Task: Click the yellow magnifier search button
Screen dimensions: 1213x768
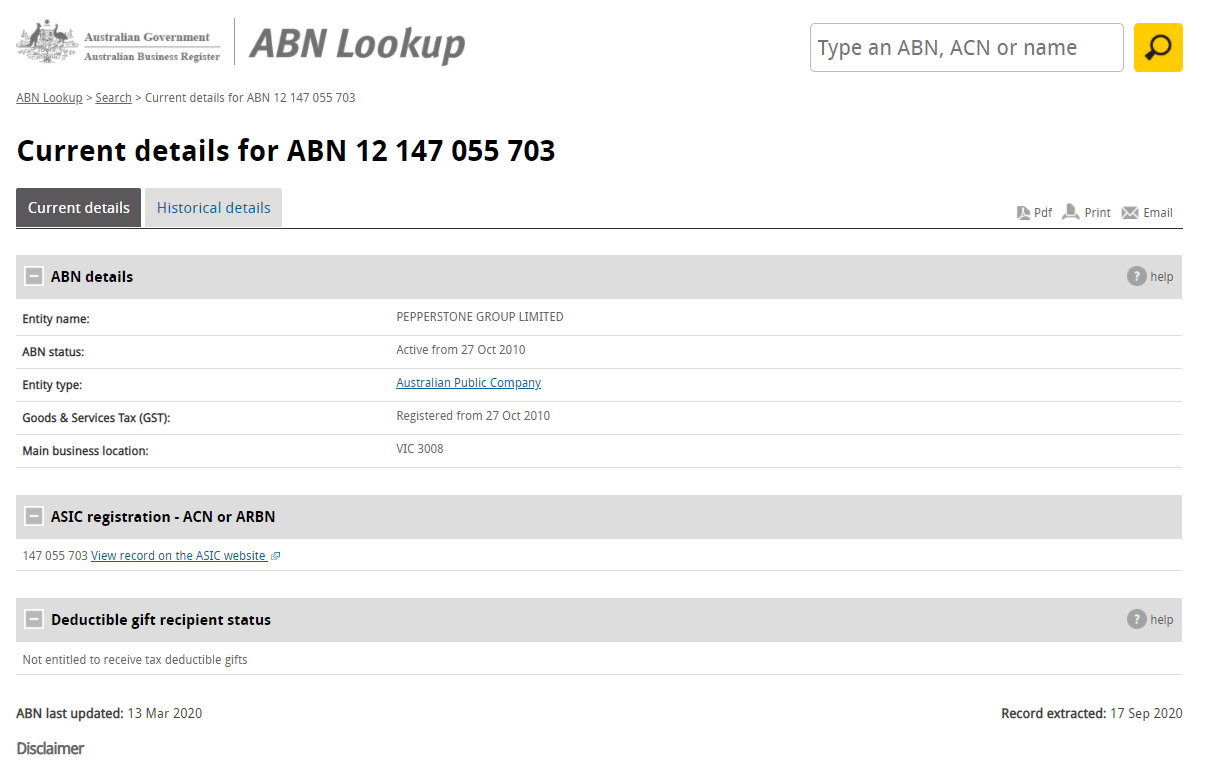Action: pos(1158,47)
